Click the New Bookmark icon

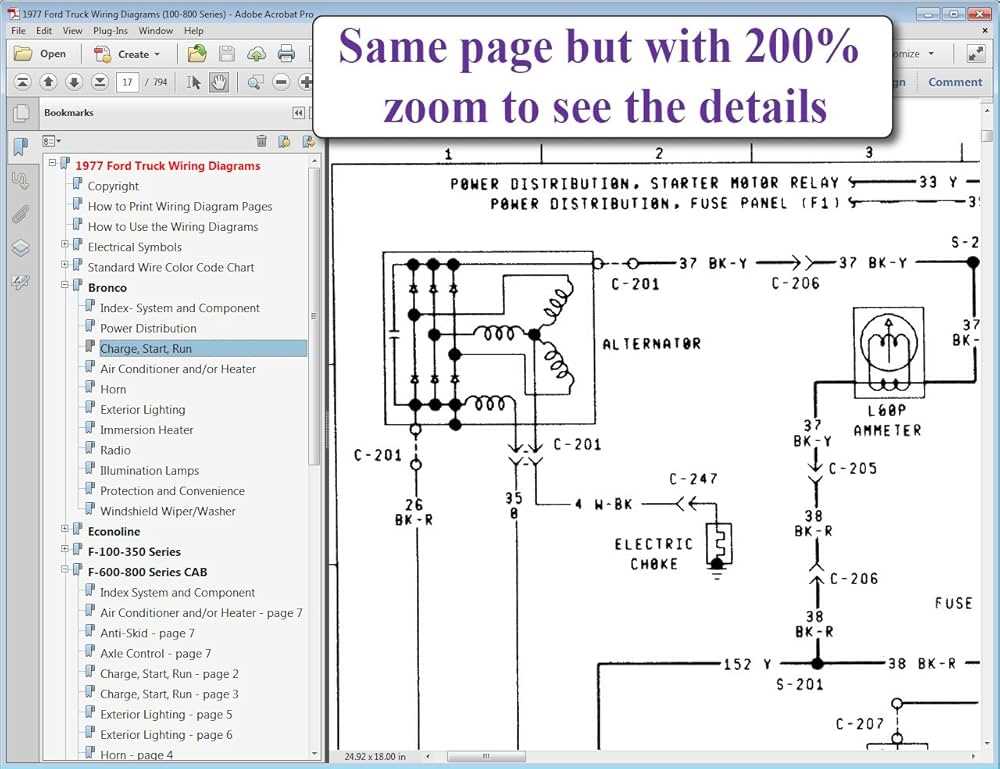click(284, 141)
